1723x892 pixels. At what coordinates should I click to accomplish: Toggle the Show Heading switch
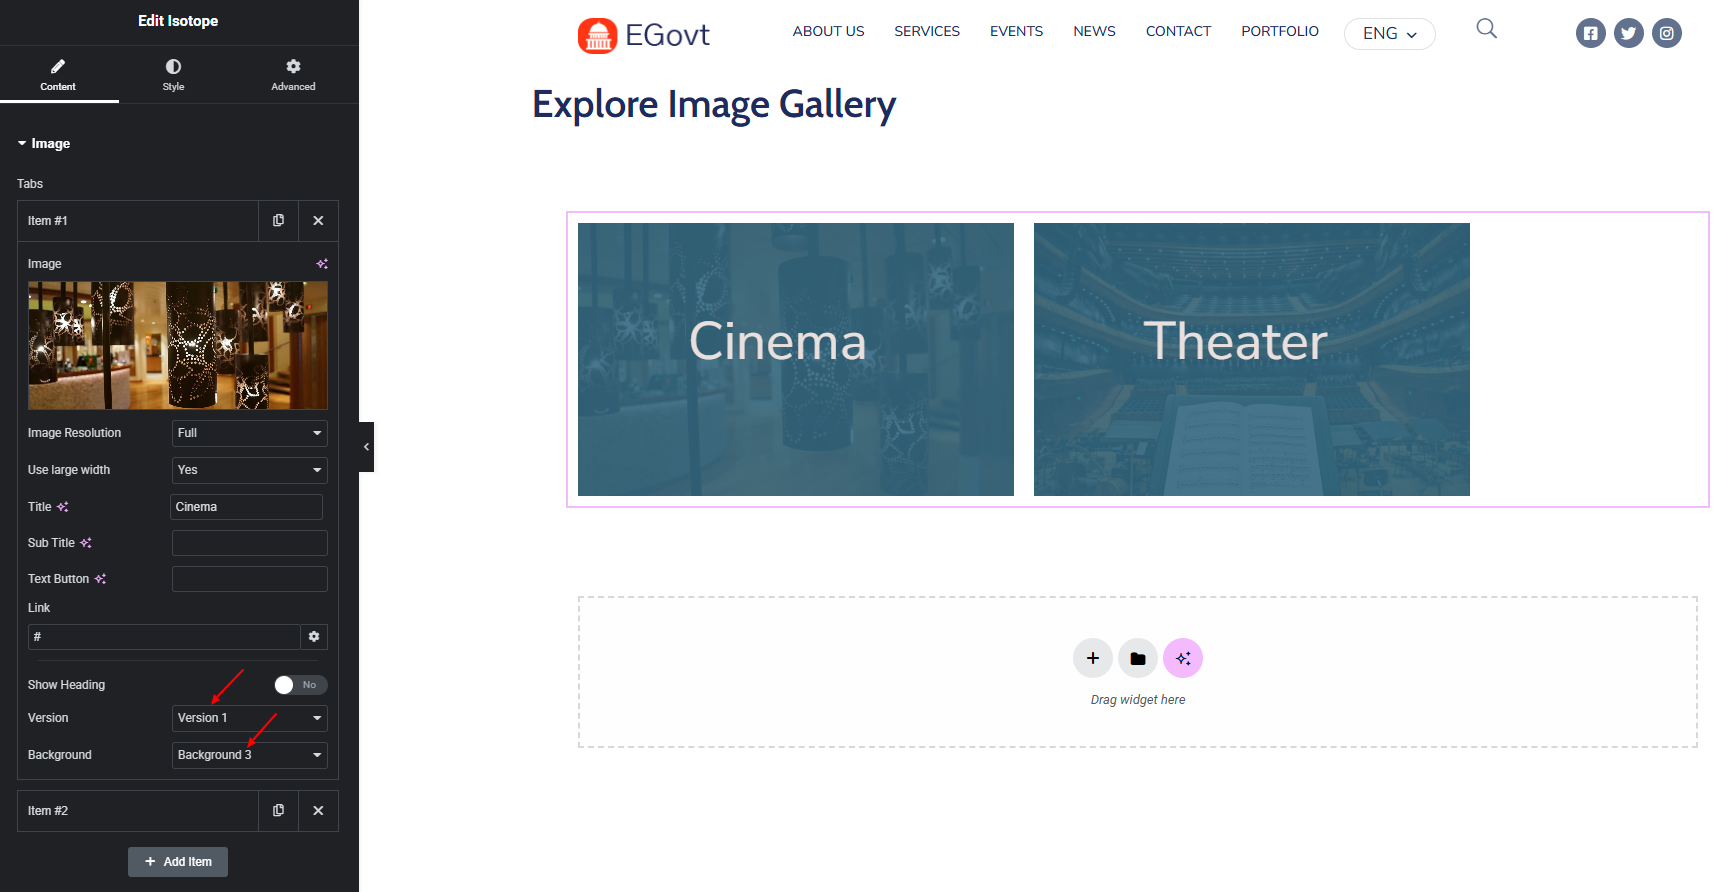[301, 685]
